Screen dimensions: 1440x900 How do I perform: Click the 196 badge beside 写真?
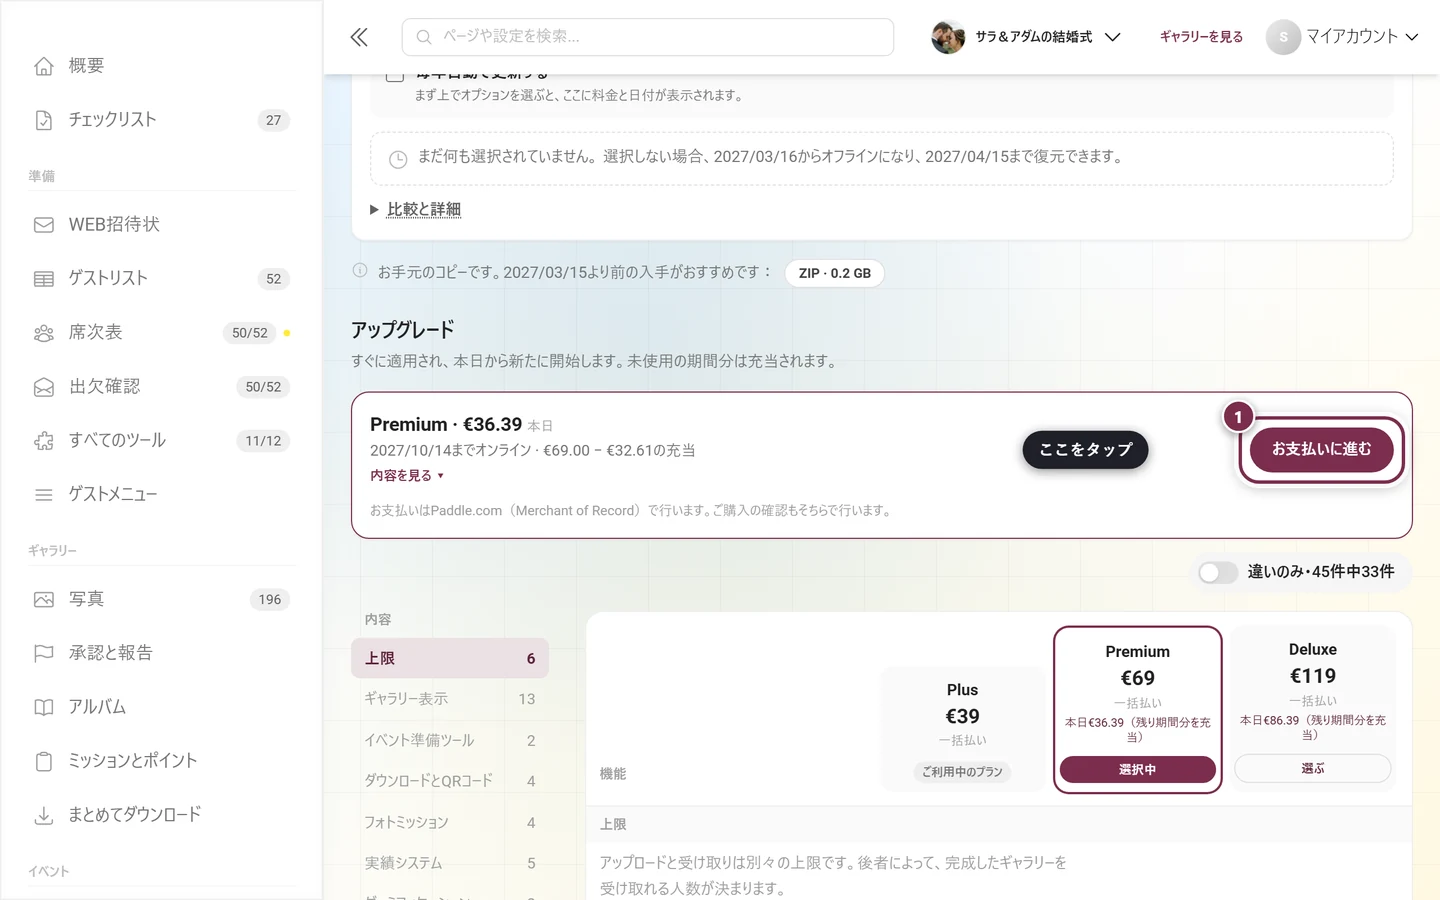click(x=270, y=600)
